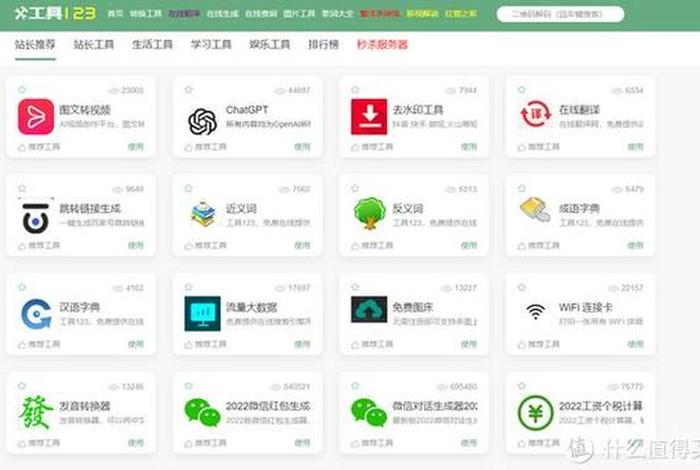This screenshot has width=700, height=470.
Task: Click 使用 on the 反义词 card
Action: (x=469, y=245)
